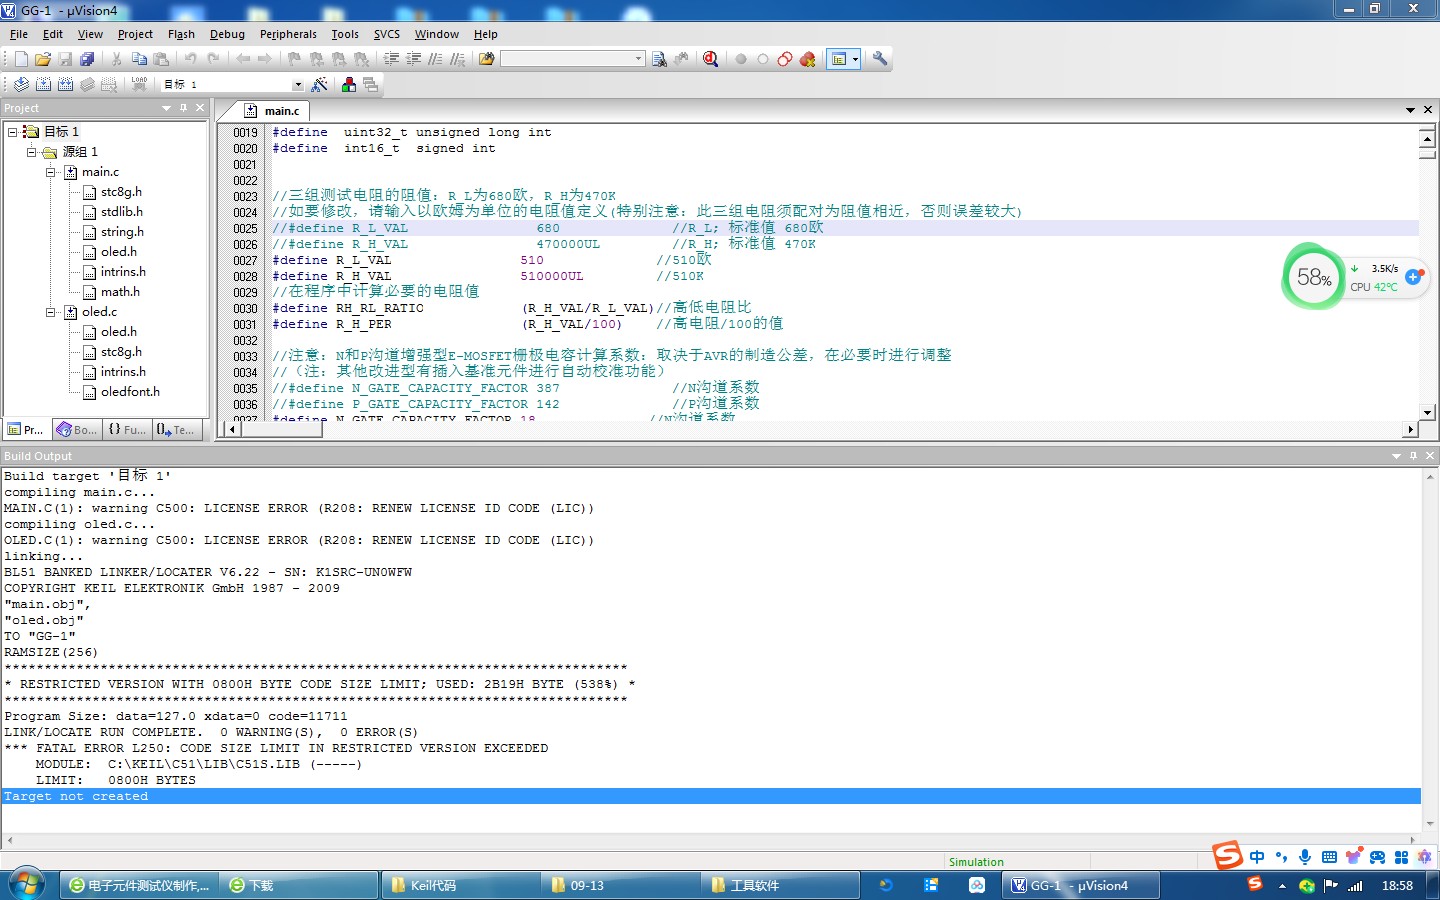The image size is (1440, 900).
Task: Click the Manage Components colored blocks icon
Action: click(348, 85)
